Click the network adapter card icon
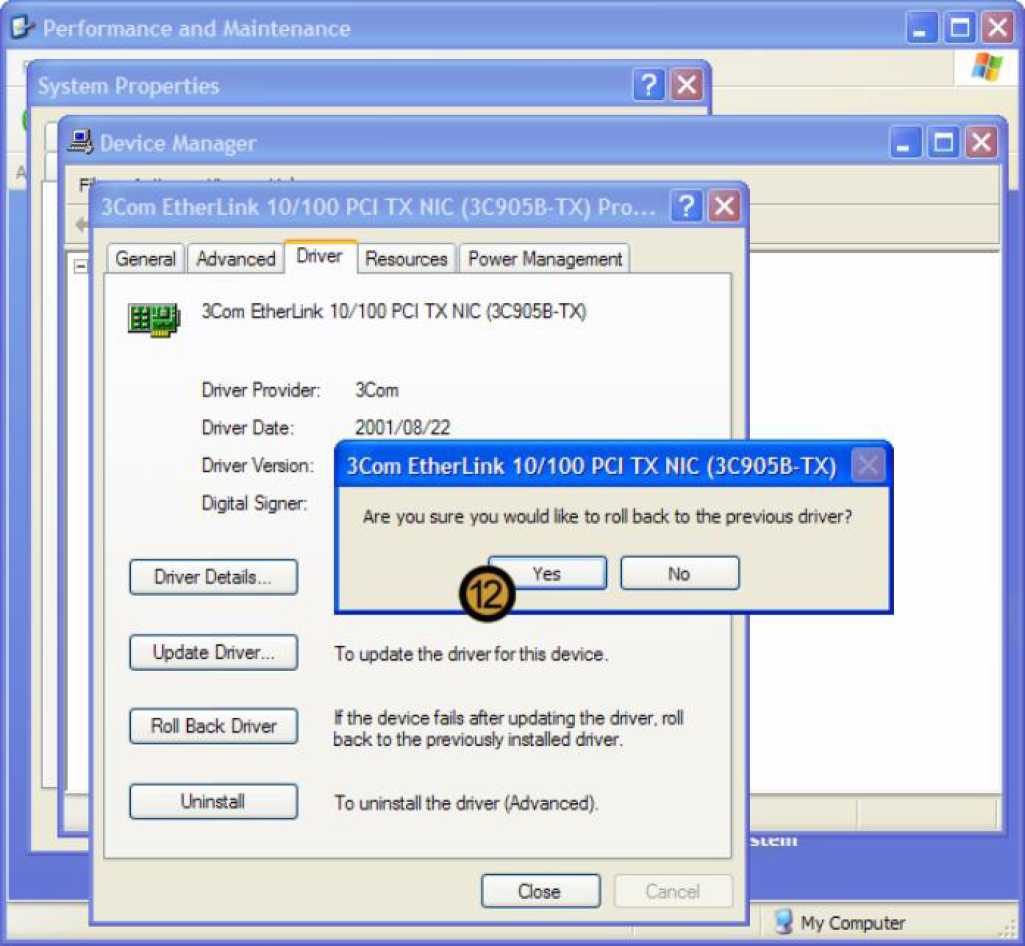 [154, 320]
